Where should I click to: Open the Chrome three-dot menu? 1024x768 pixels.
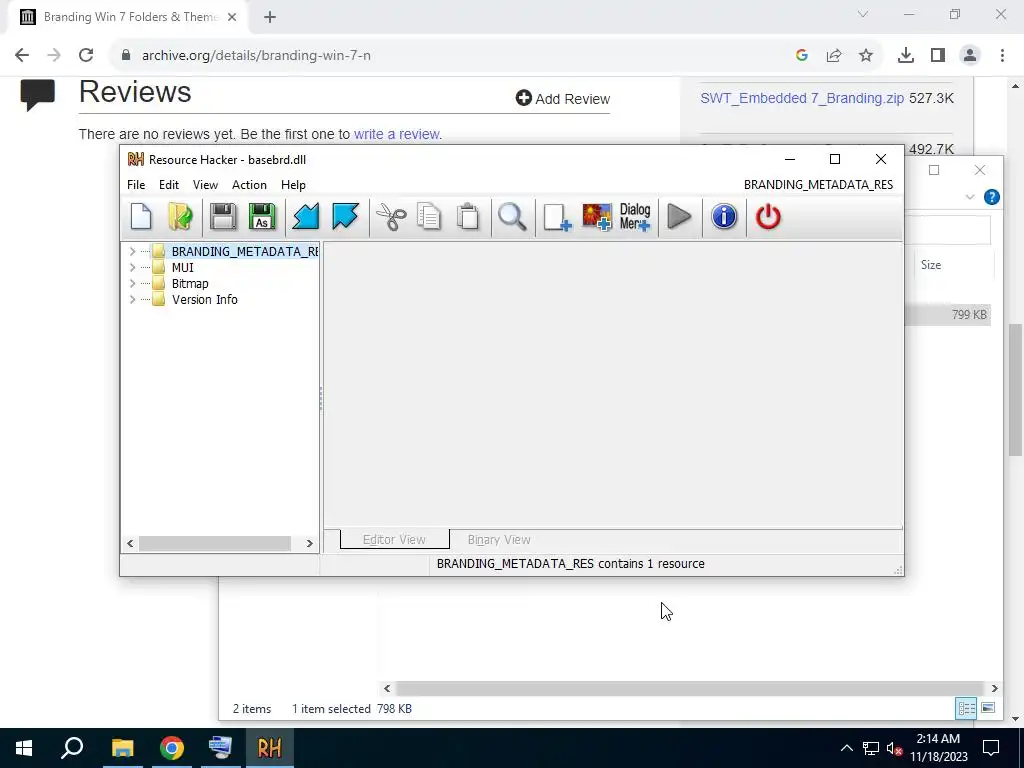1002,55
